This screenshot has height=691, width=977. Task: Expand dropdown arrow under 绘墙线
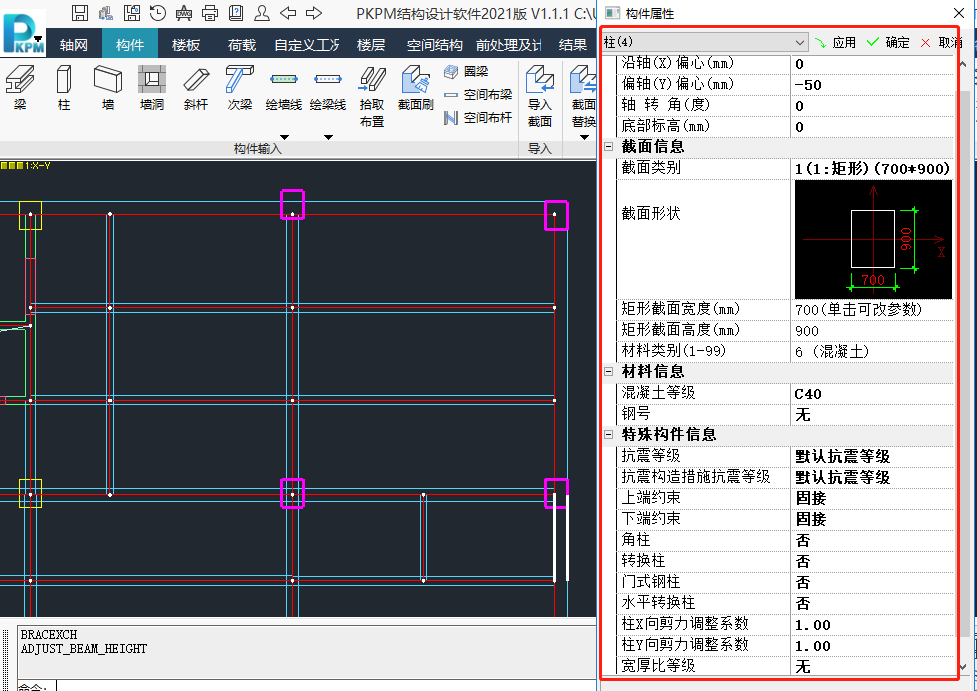point(284,137)
